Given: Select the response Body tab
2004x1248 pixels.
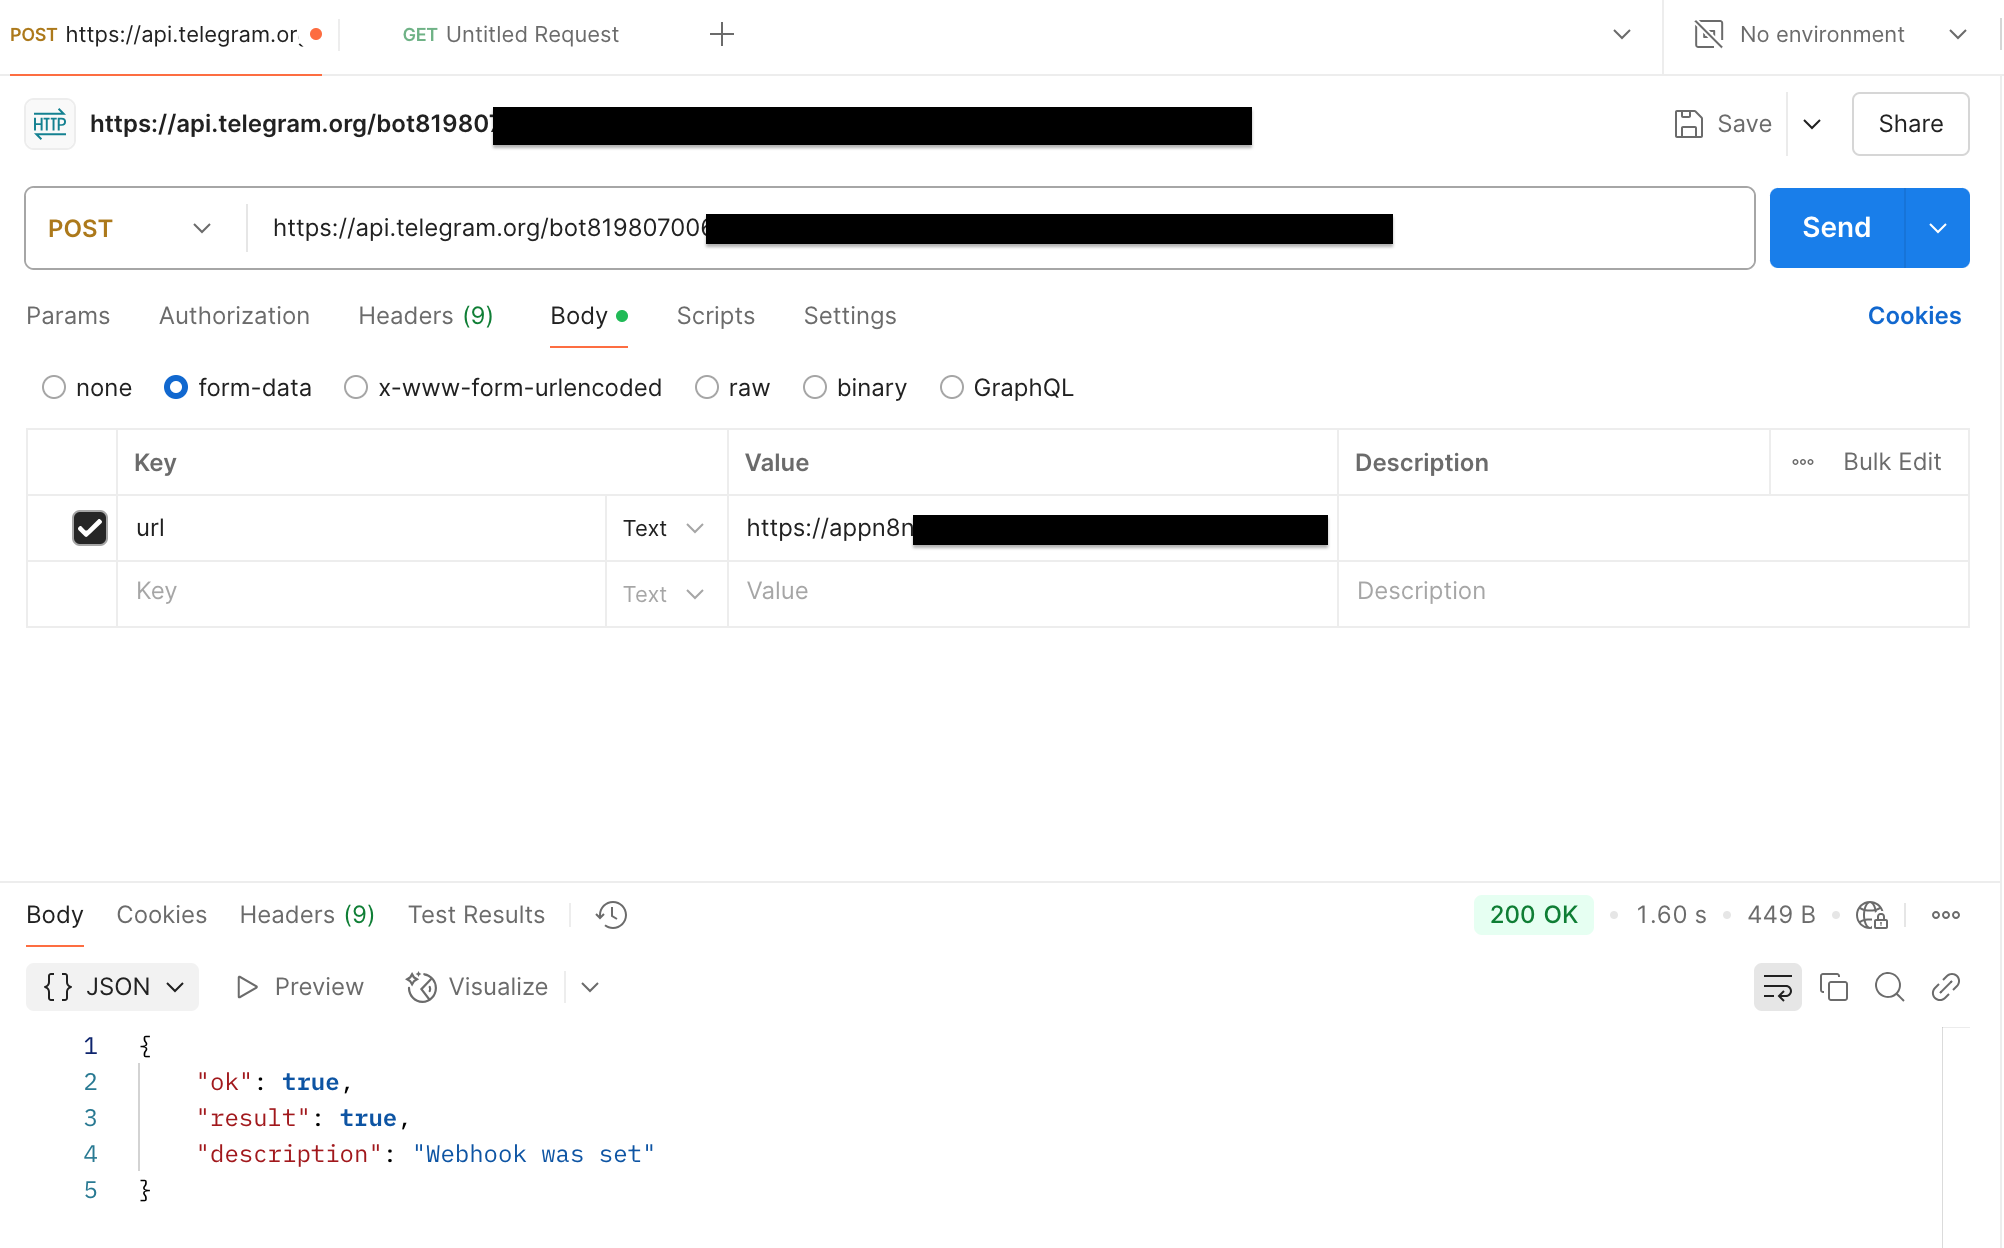Looking at the screenshot, I should [55, 915].
